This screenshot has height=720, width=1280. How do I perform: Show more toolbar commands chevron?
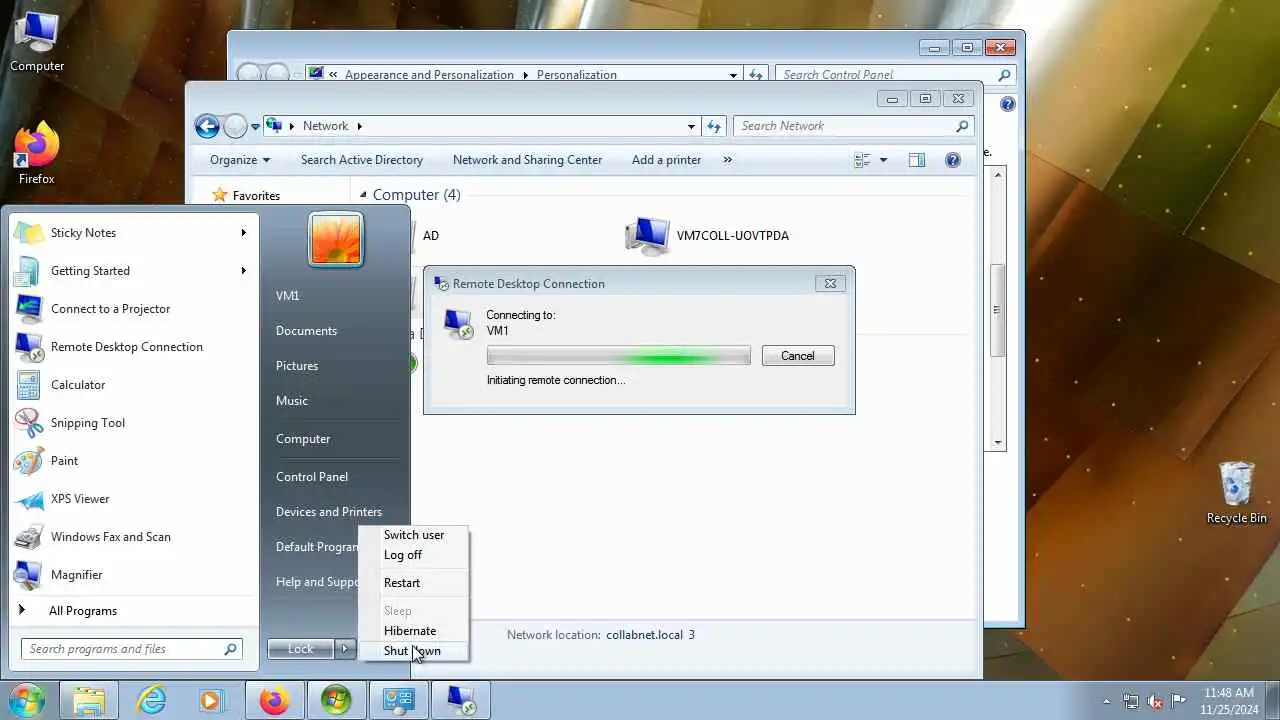coord(727,160)
